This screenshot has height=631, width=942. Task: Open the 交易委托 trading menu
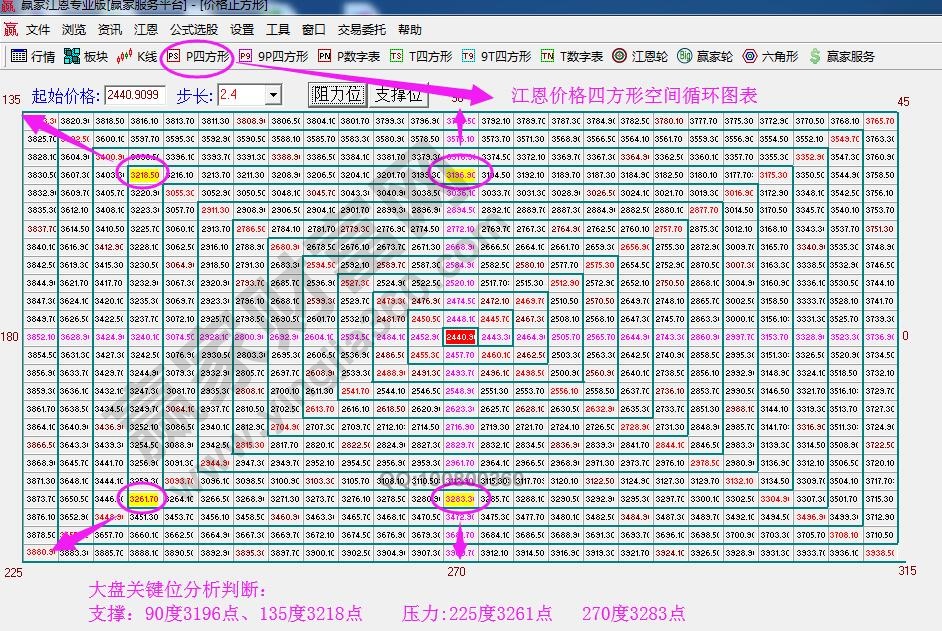point(361,29)
